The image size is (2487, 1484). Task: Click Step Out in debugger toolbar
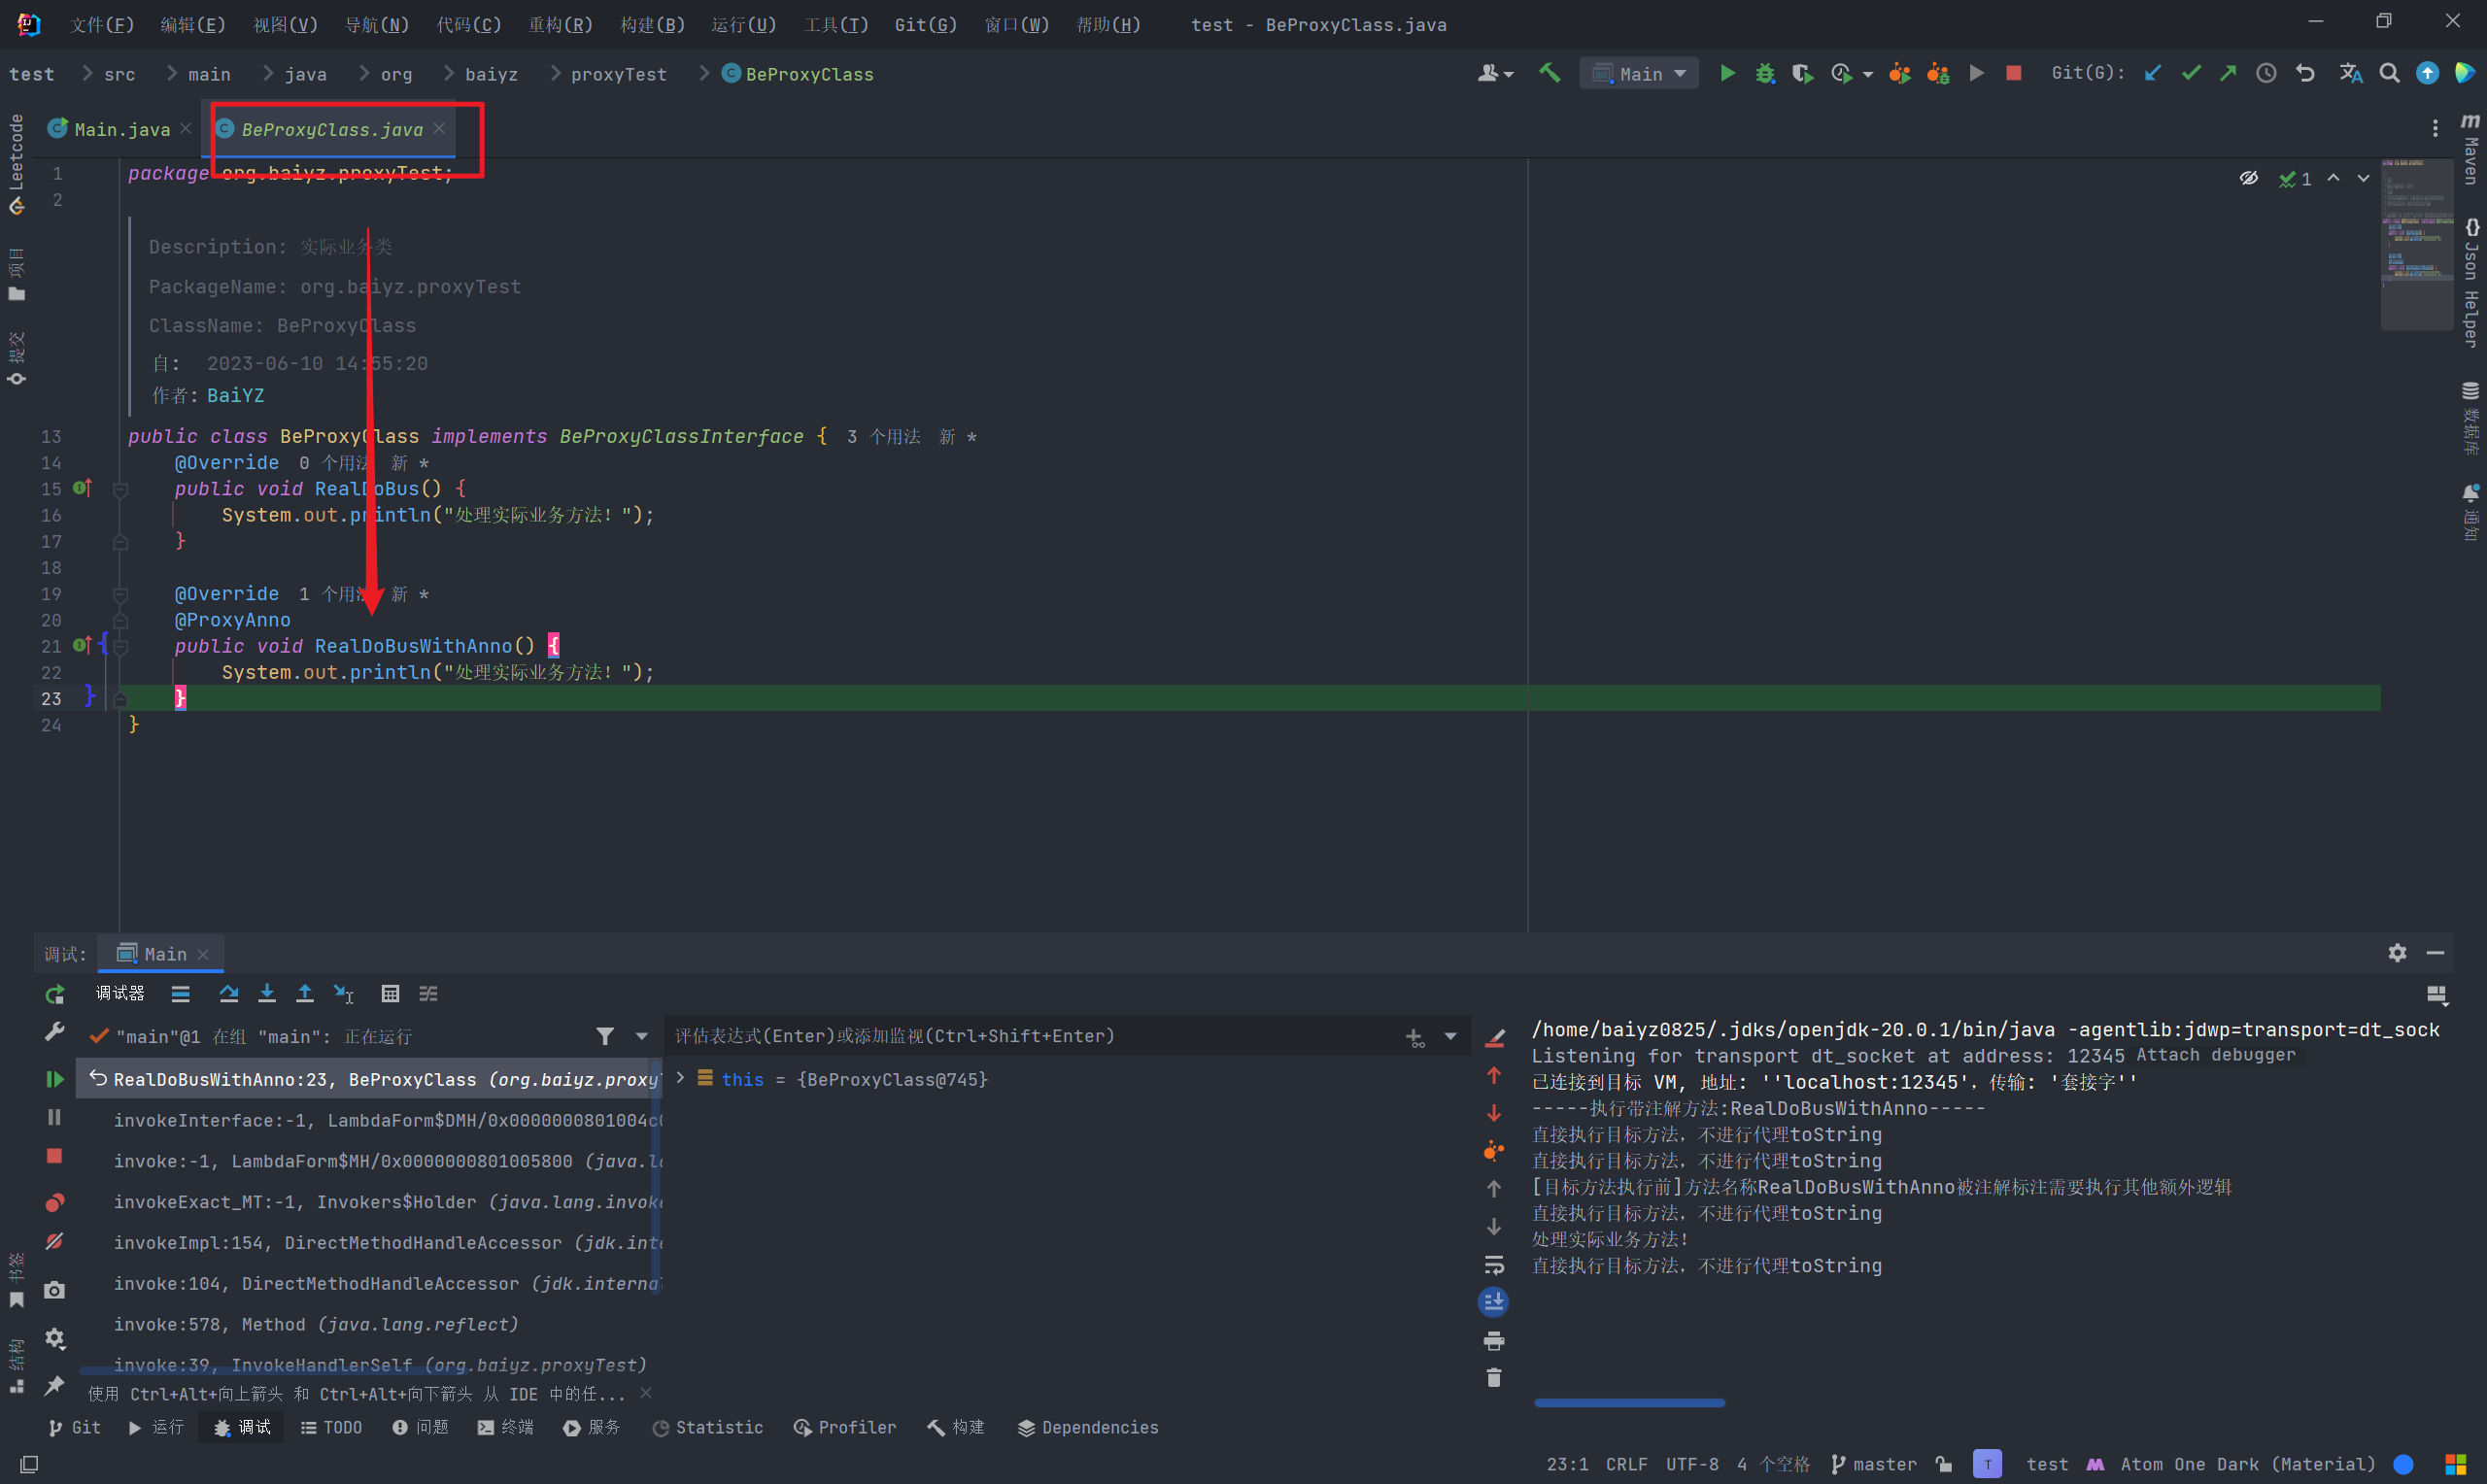tap(305, 993)
